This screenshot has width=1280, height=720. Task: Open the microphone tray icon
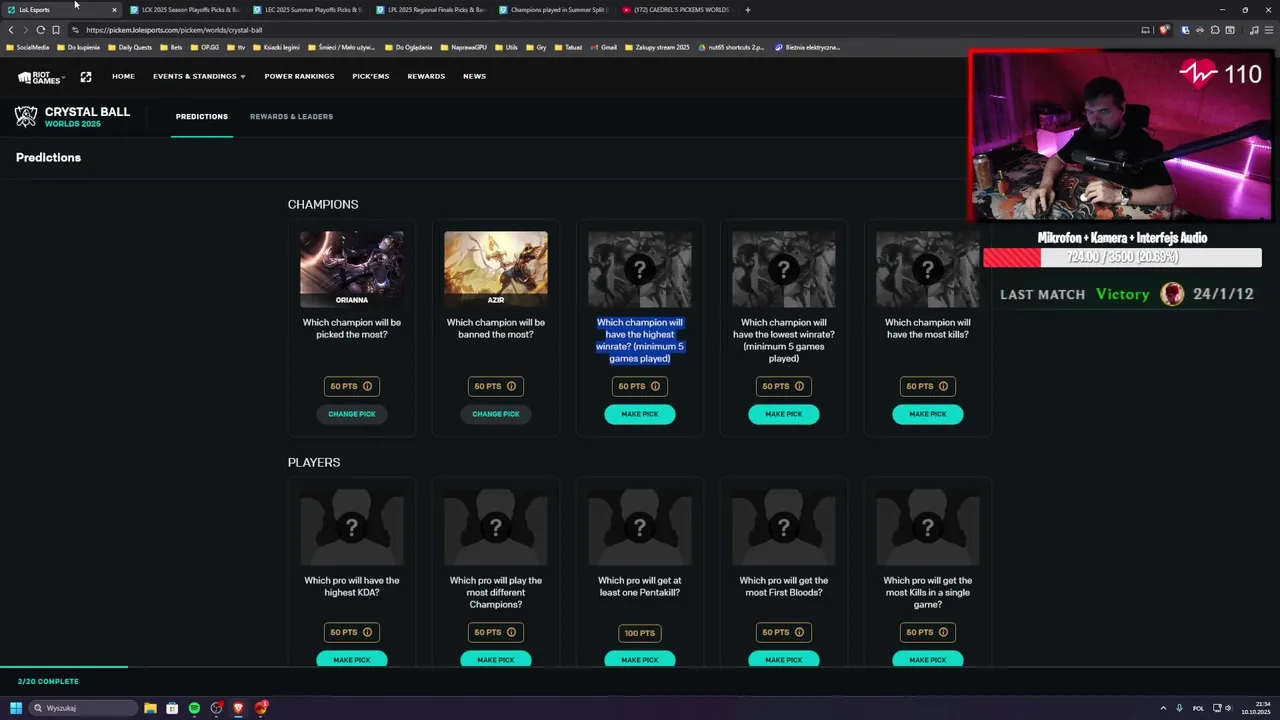[1179, 708]
